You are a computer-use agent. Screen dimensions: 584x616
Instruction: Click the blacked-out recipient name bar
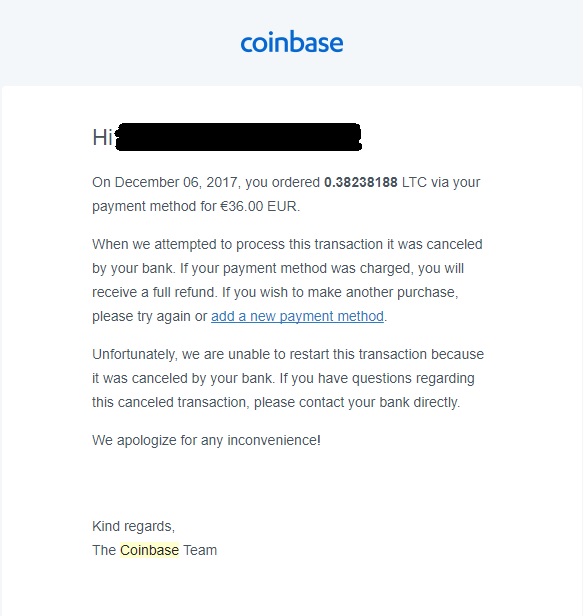pos(238,137)
